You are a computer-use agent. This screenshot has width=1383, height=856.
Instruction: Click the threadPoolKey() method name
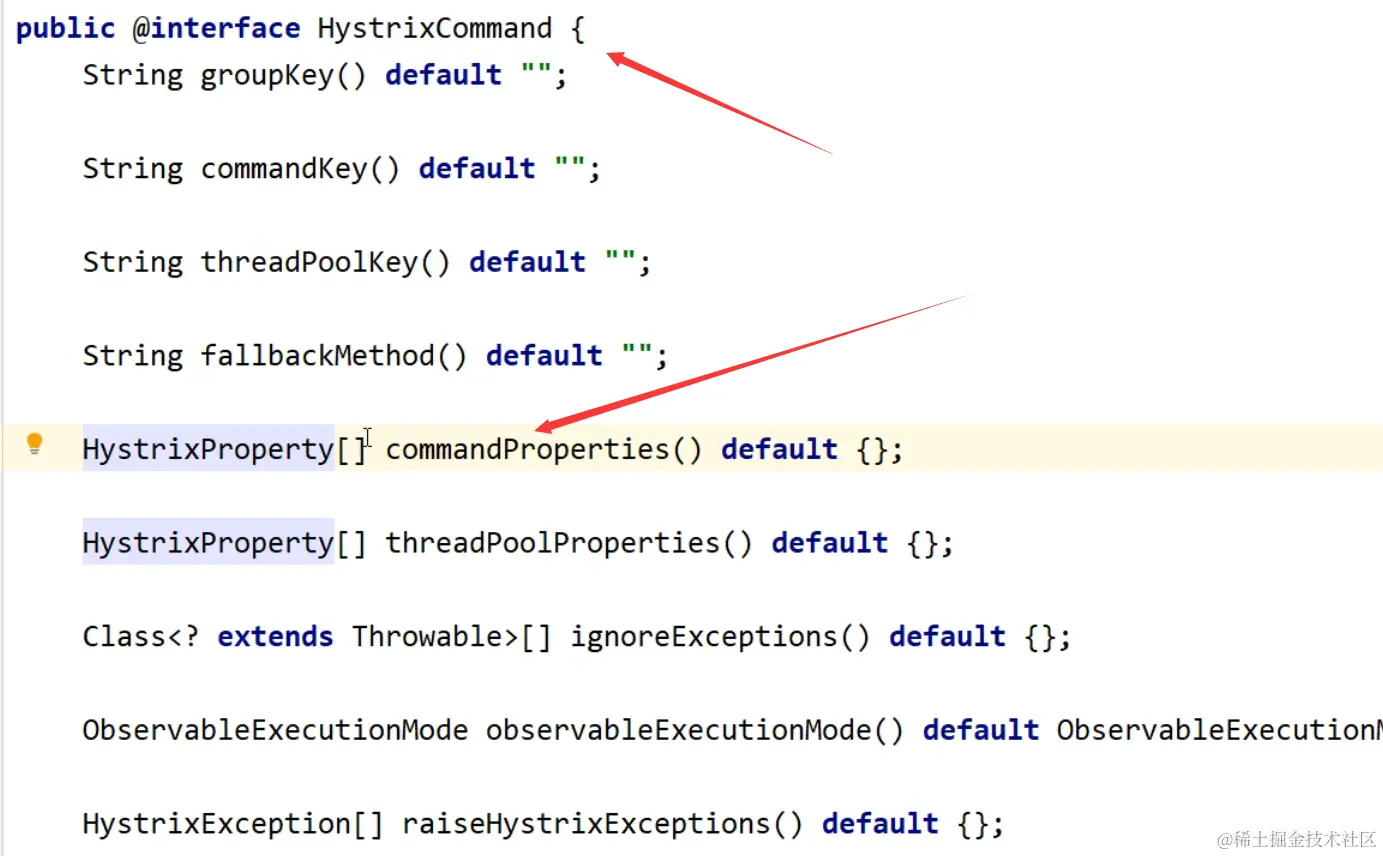(326, 262)
